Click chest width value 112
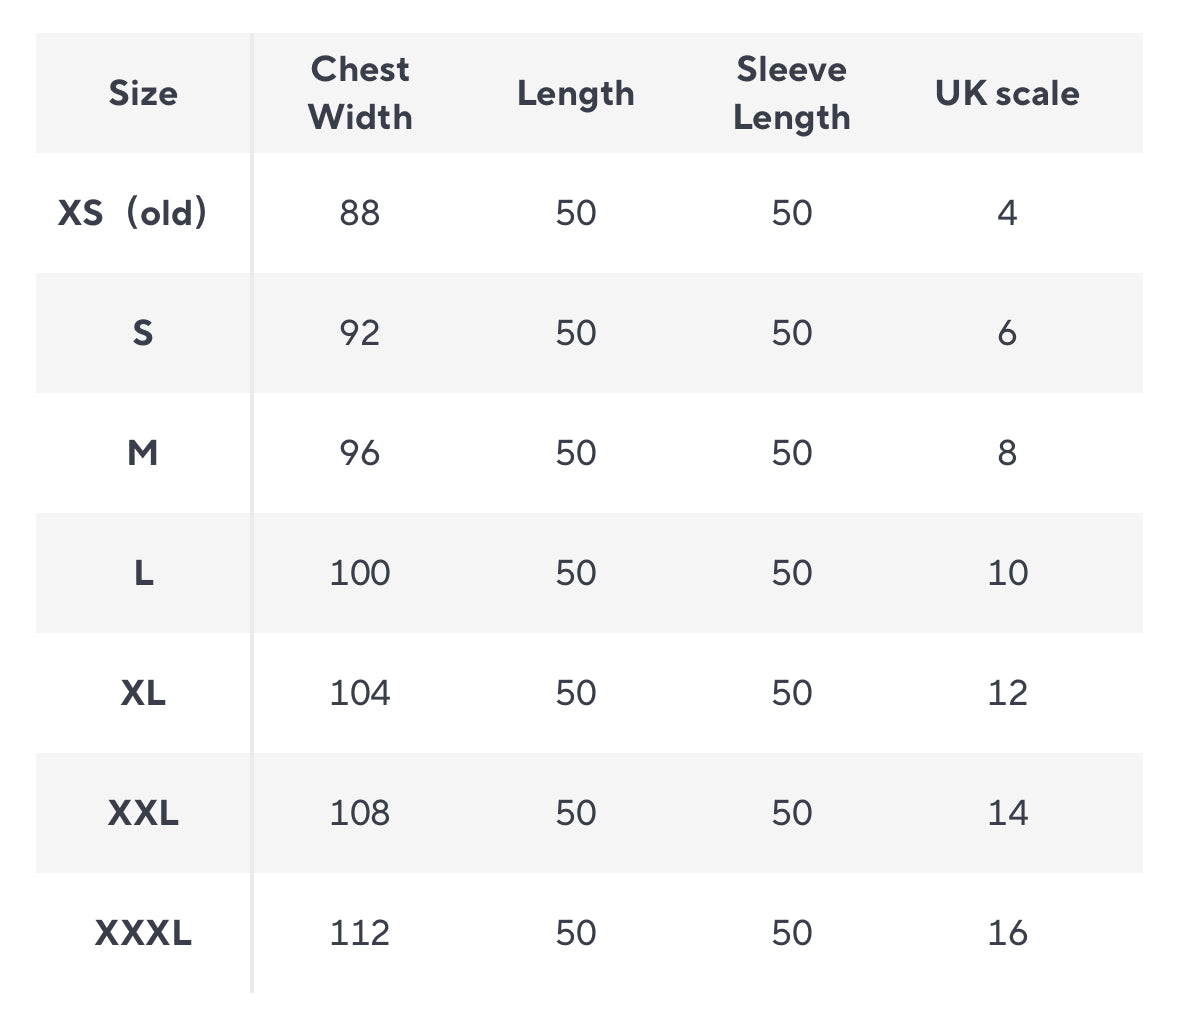 [360, 933]
